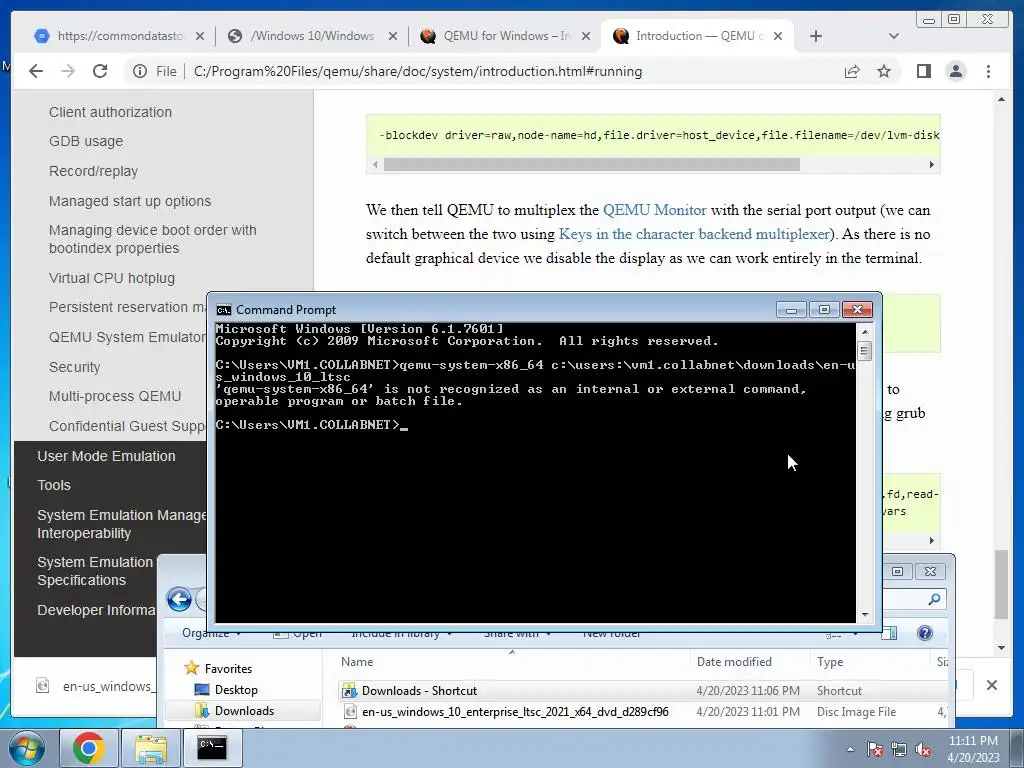
Task: Close the Introduction — QEMU tab
Action: pyautogui.click(x=778, y=37)
